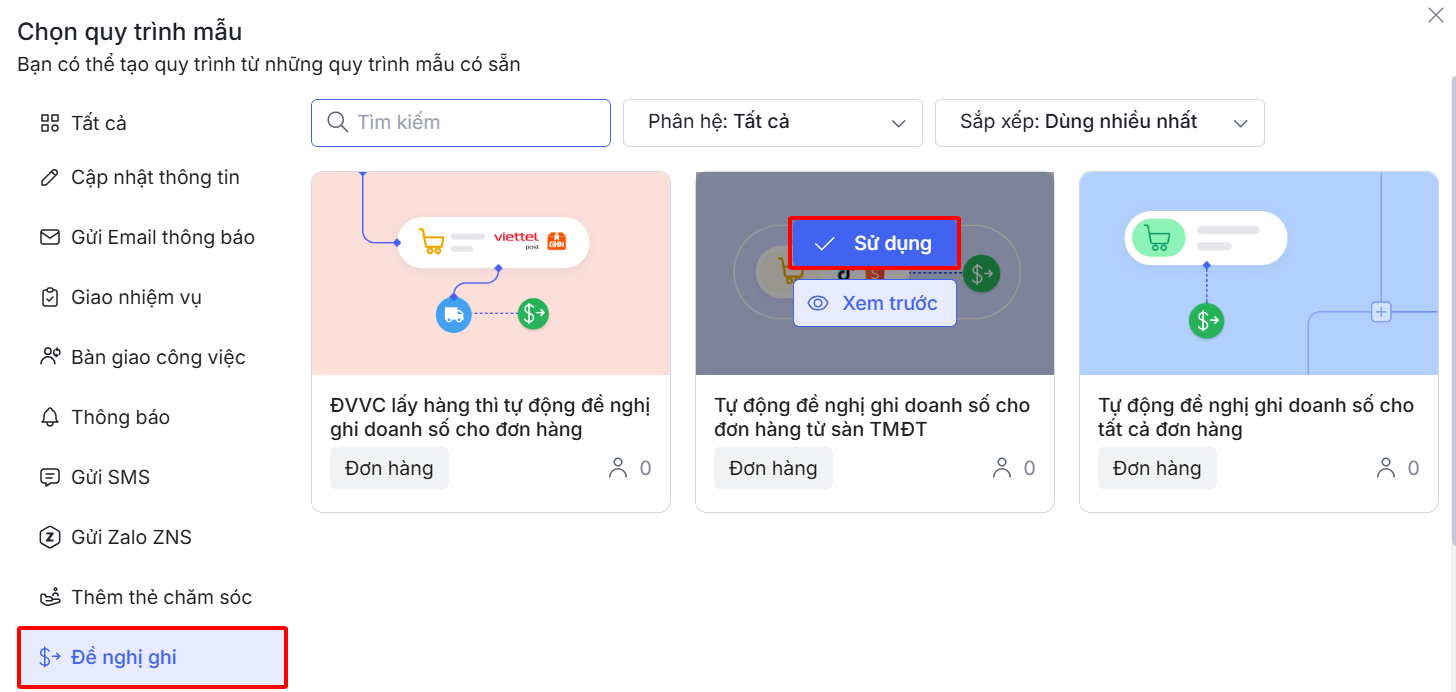Open the Phân hệ filter dropdown

coord(772,123)
